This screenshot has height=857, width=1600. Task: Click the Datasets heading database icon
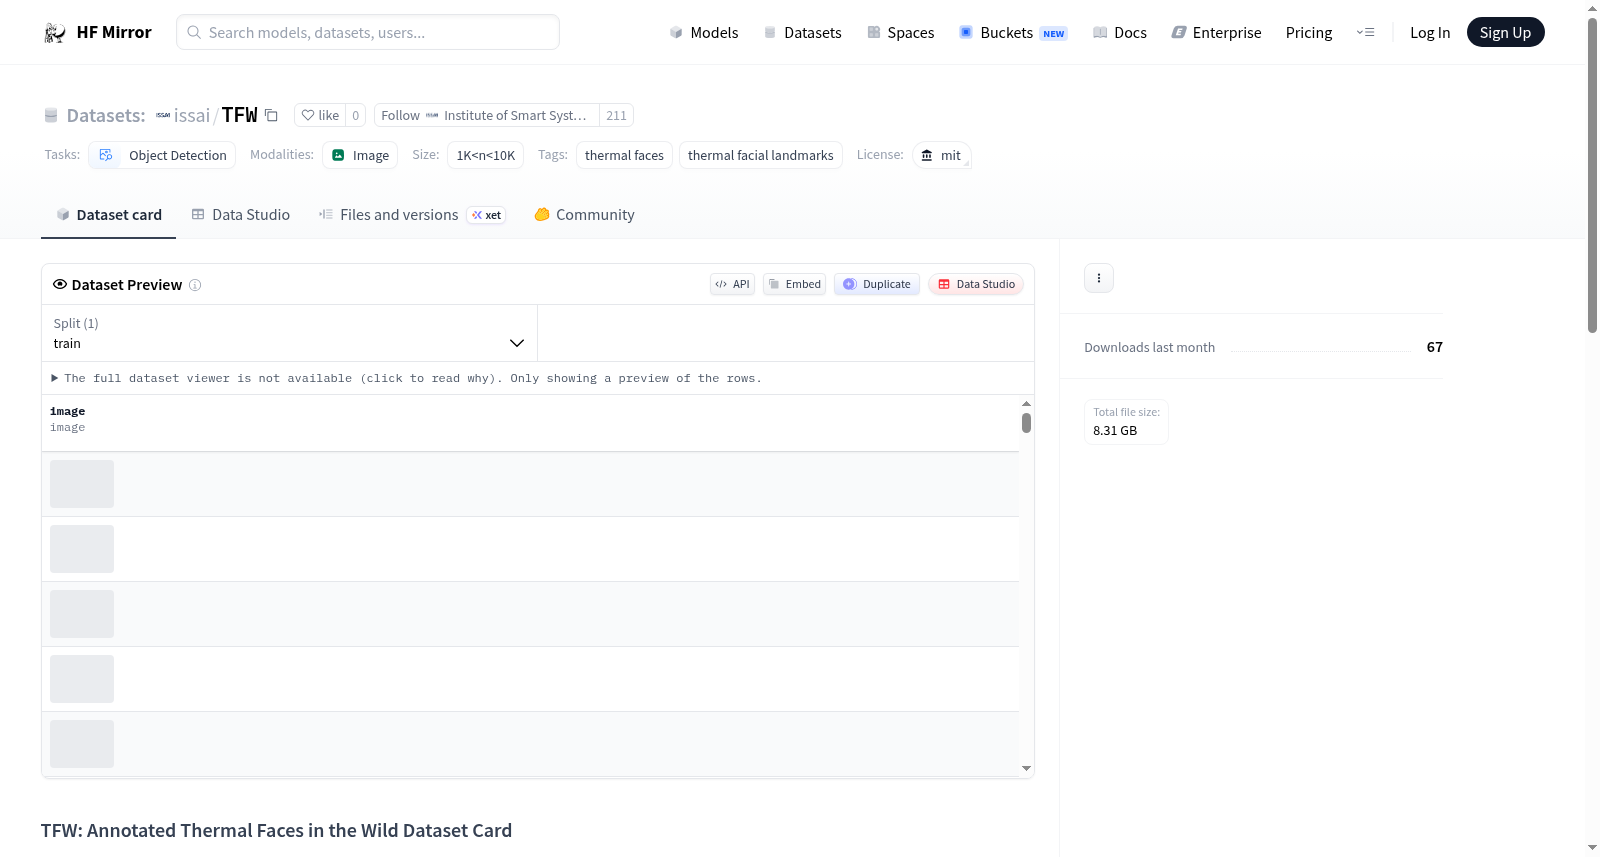[x=51, y=115]
